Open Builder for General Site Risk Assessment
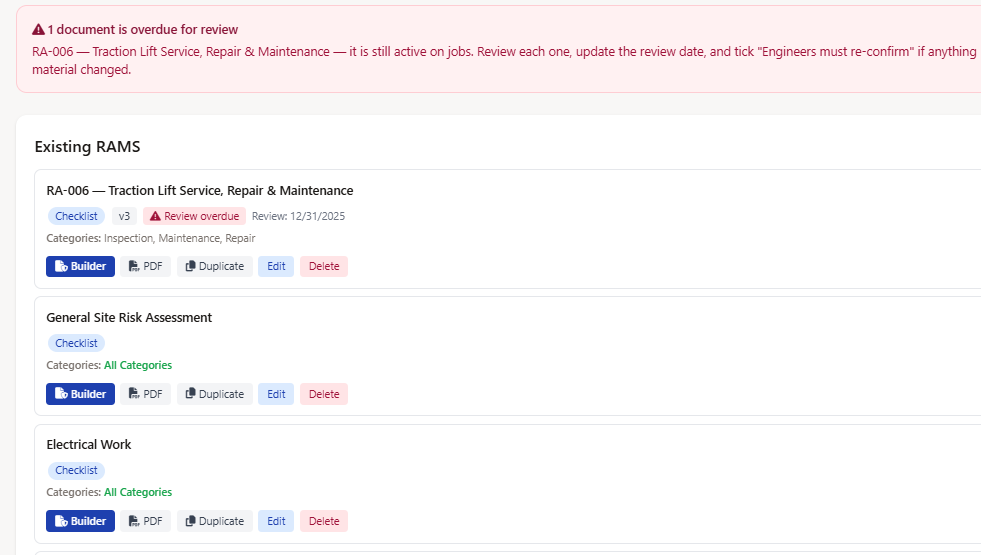The height and width of the screenshot is (555, 981). [80, 394]
